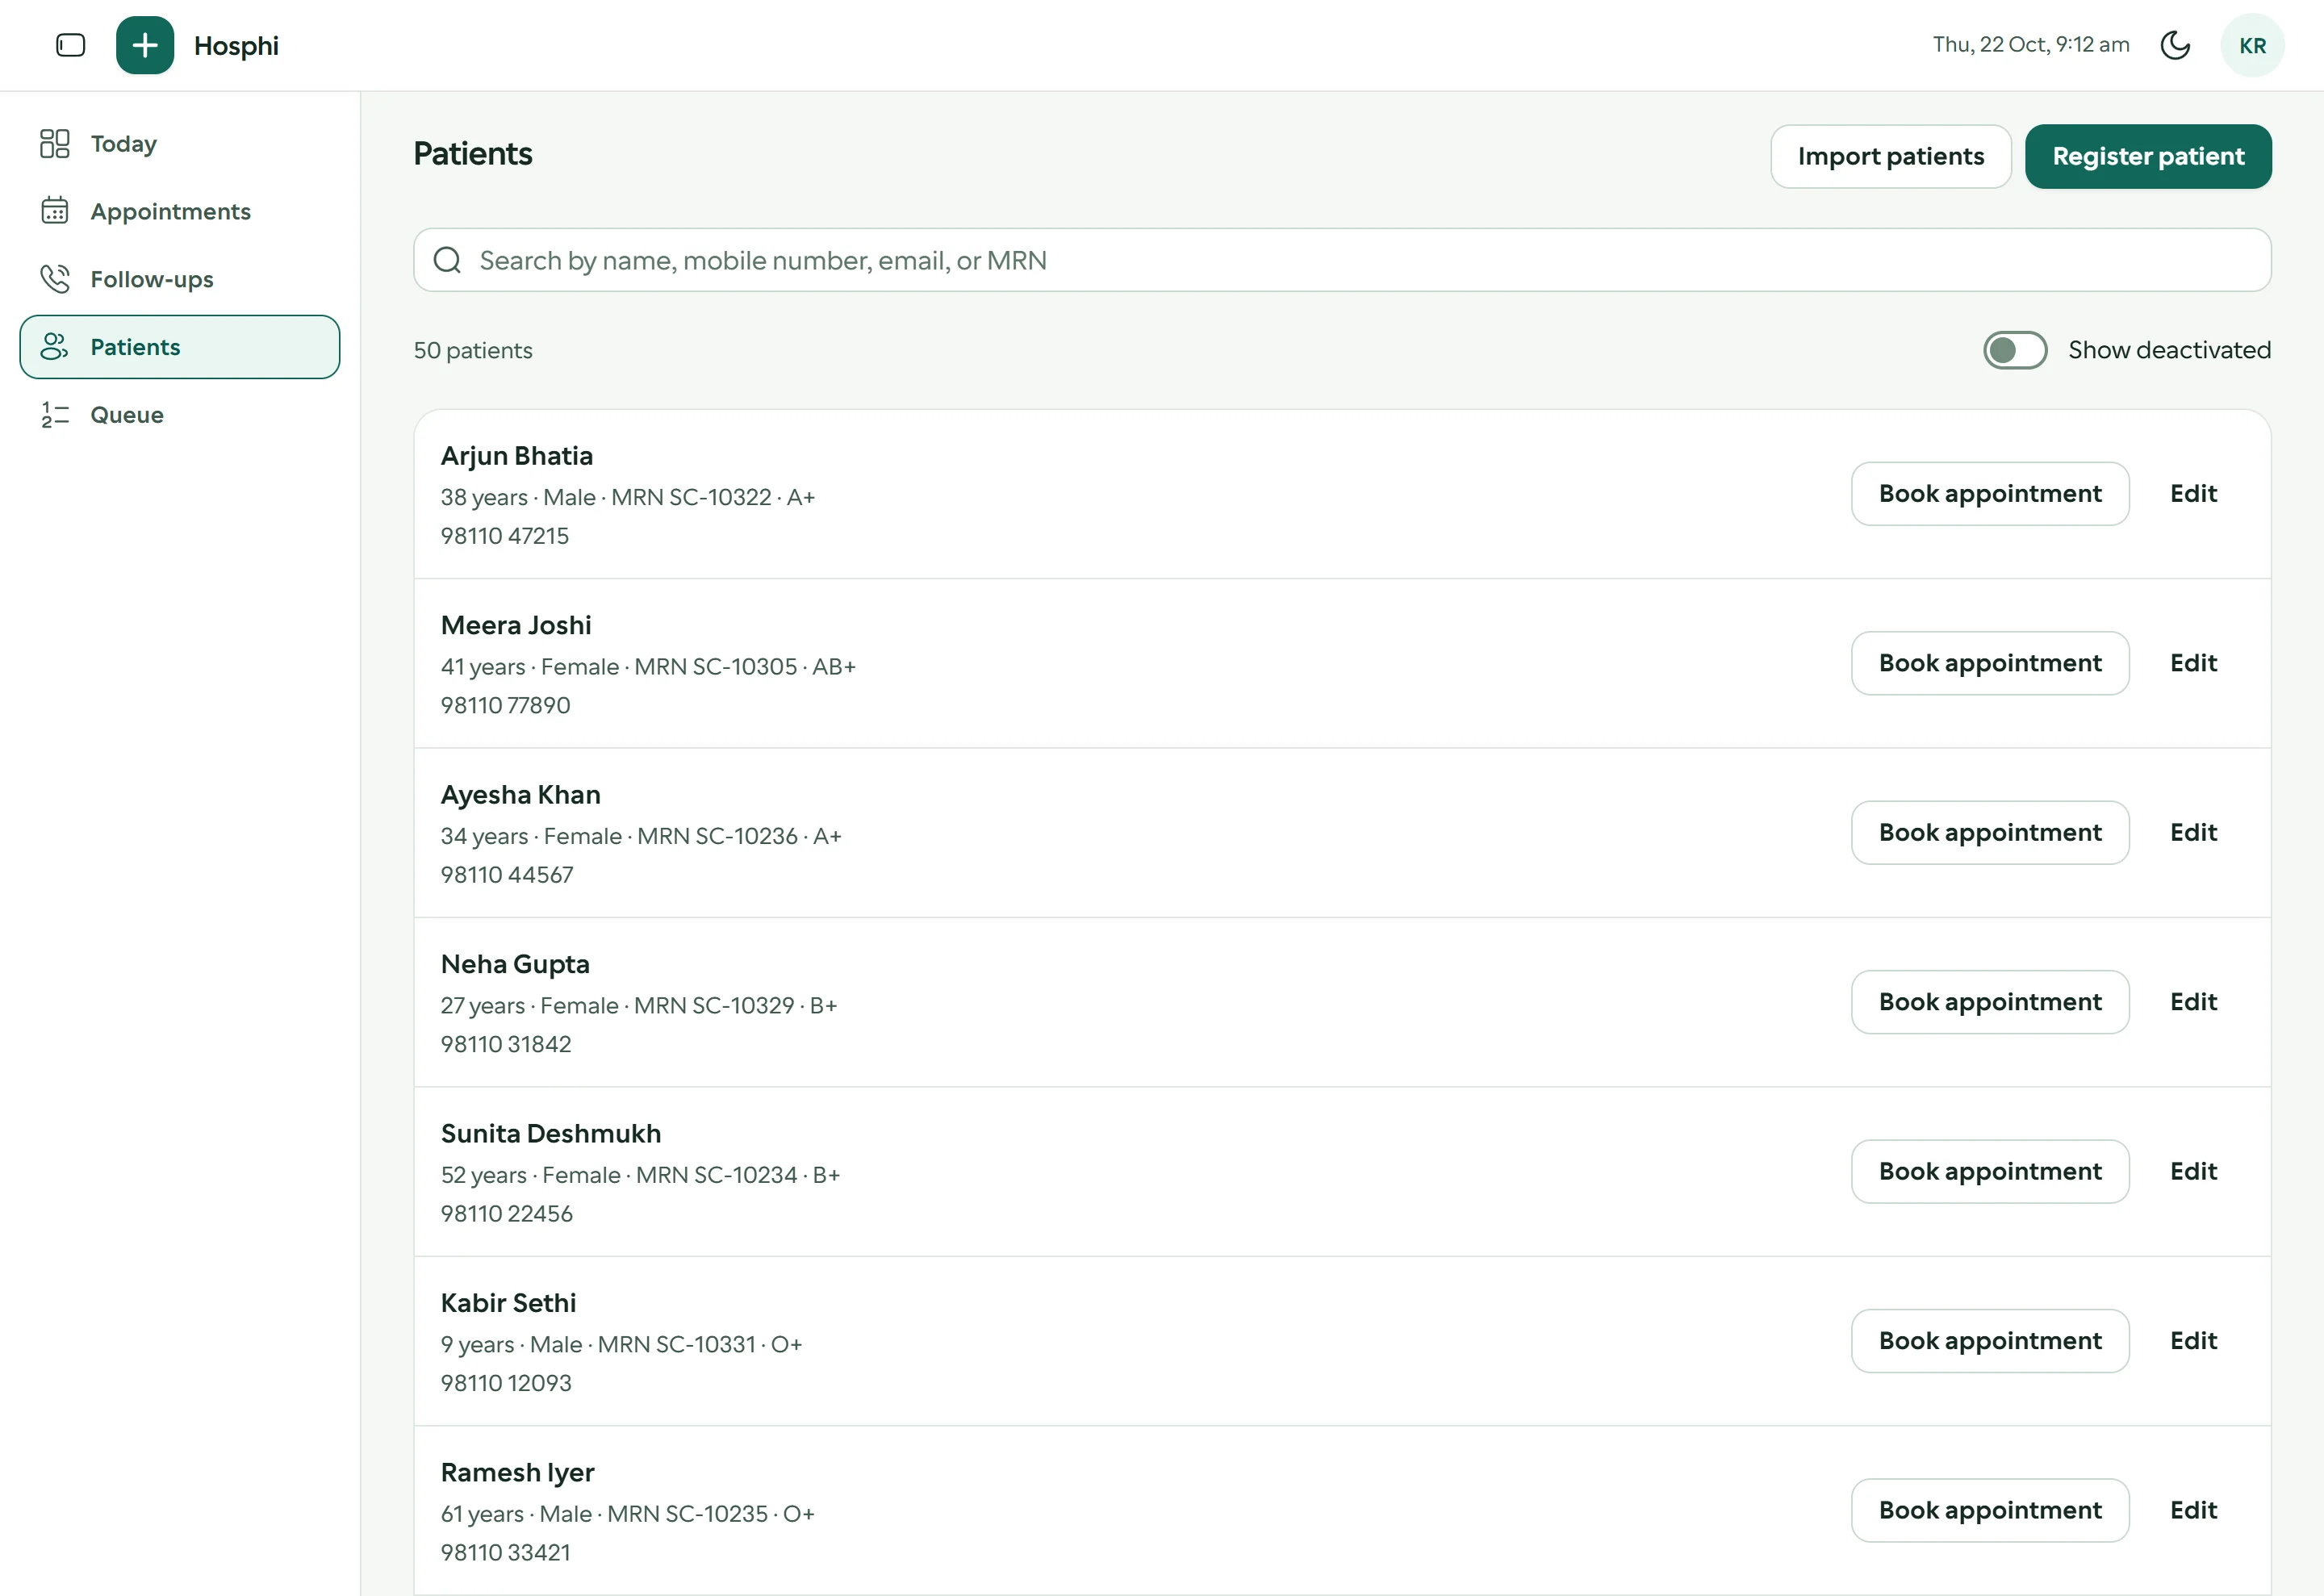Click the name Kabir Sethi
Screen dimensions: 2324x1596
click(x=508, y=1303)
